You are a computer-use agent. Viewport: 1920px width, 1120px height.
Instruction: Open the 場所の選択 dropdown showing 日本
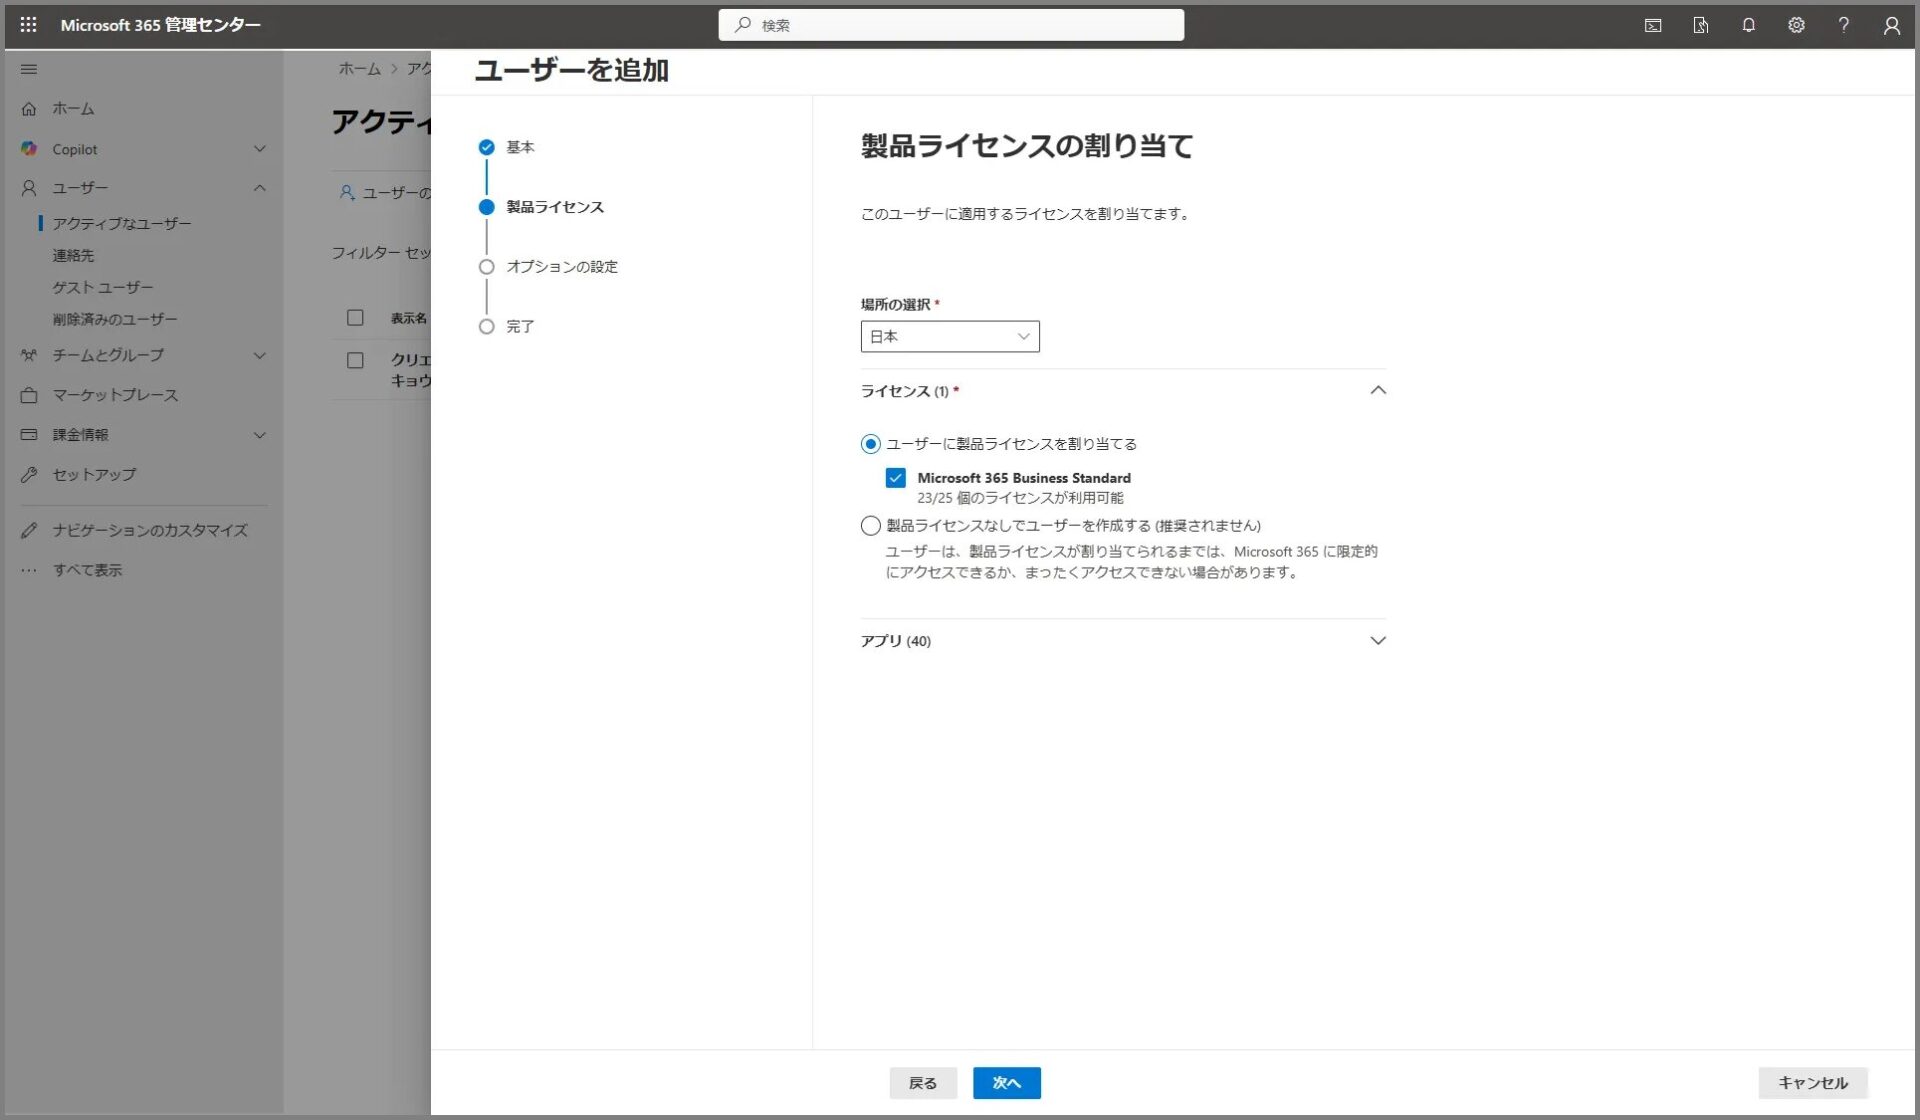click(x=949, y=336)
